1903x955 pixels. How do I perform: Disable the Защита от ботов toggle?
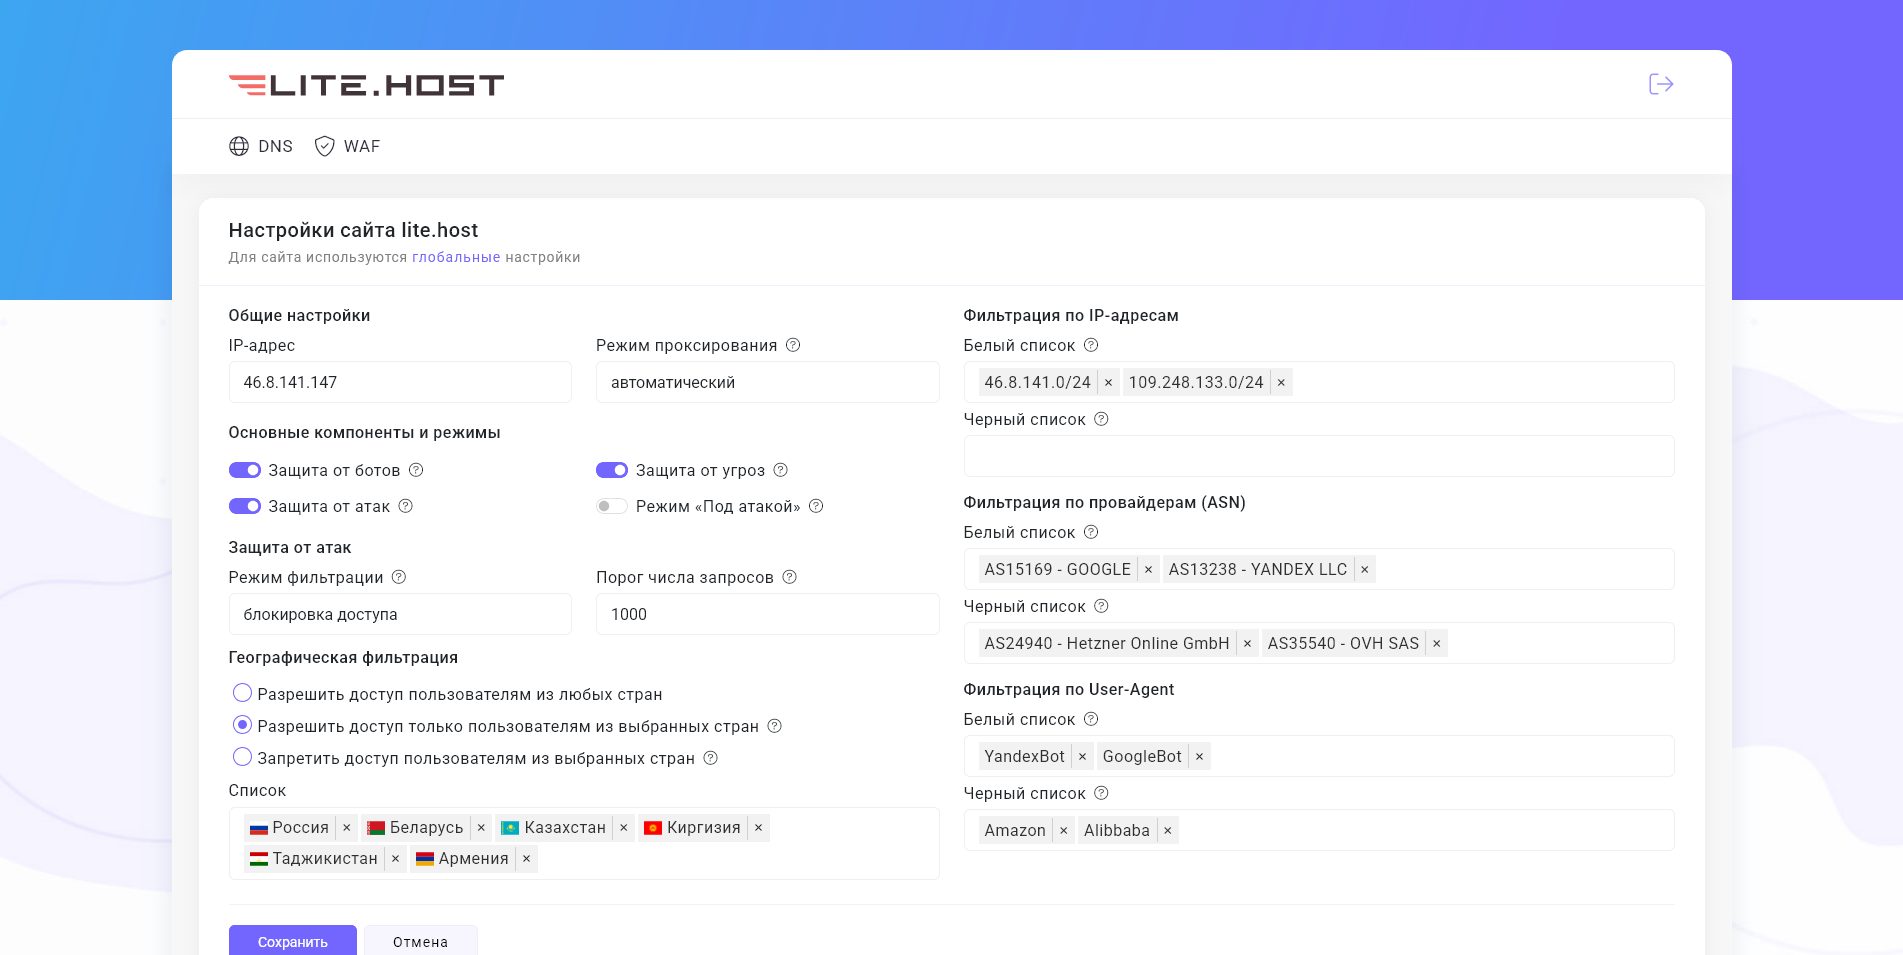tap(245, 470)
